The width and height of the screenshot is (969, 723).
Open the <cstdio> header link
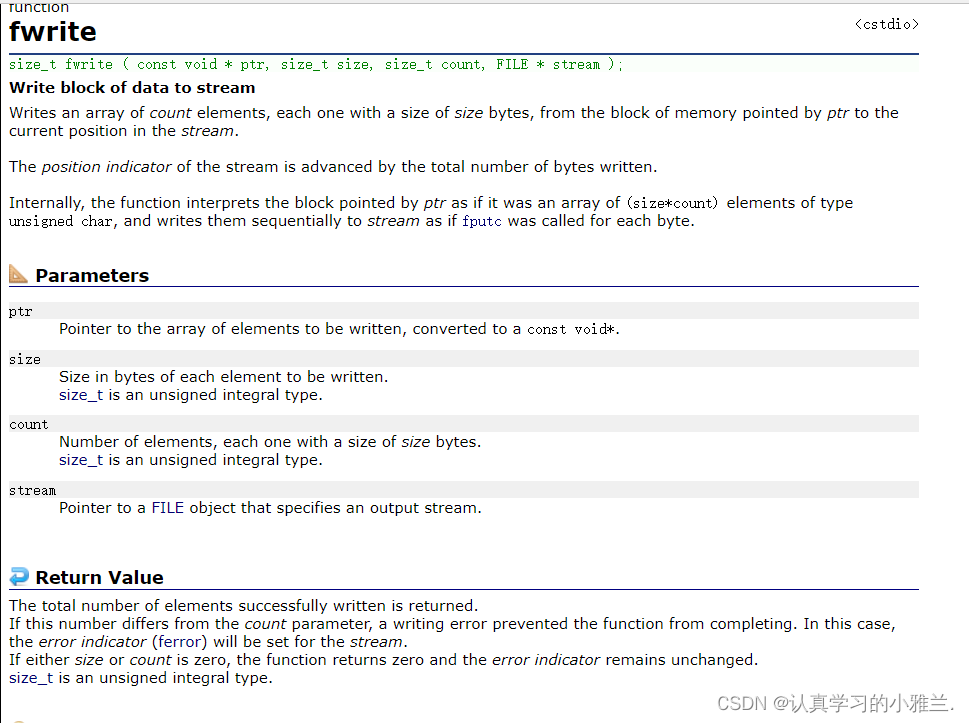point(886,24)
